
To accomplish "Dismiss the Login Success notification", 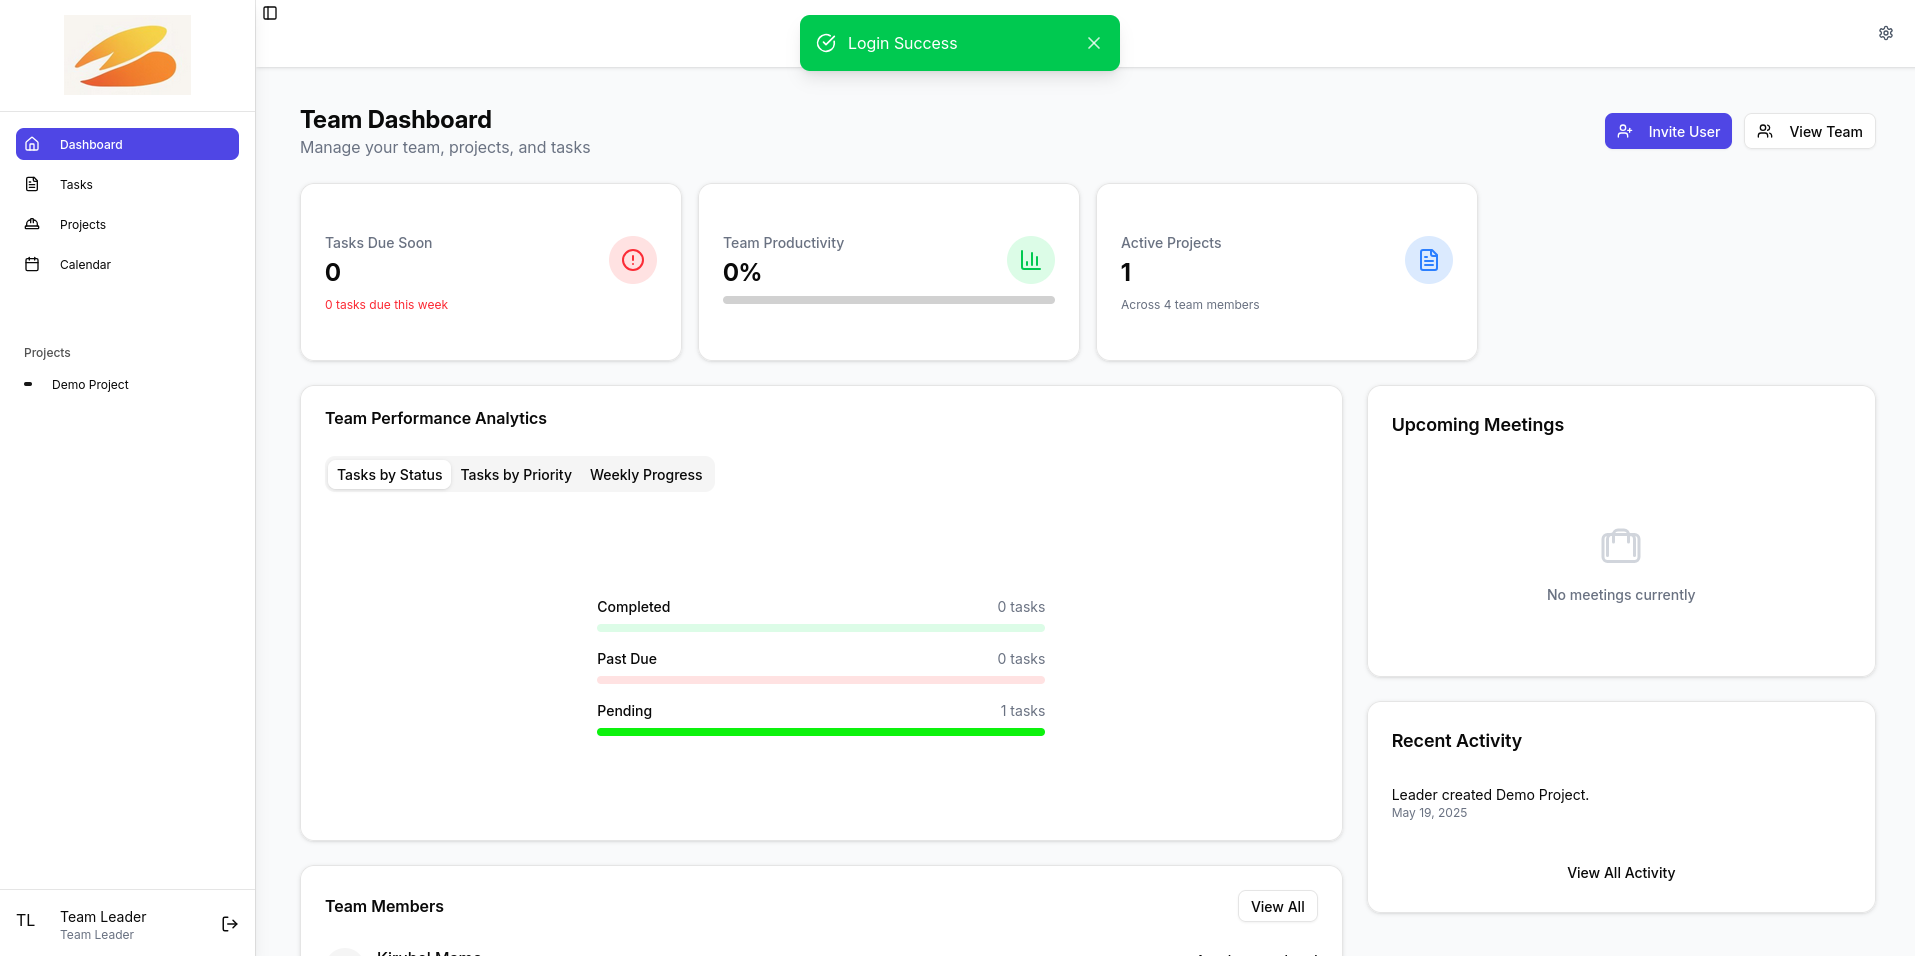I will (x=1093, y=43).
